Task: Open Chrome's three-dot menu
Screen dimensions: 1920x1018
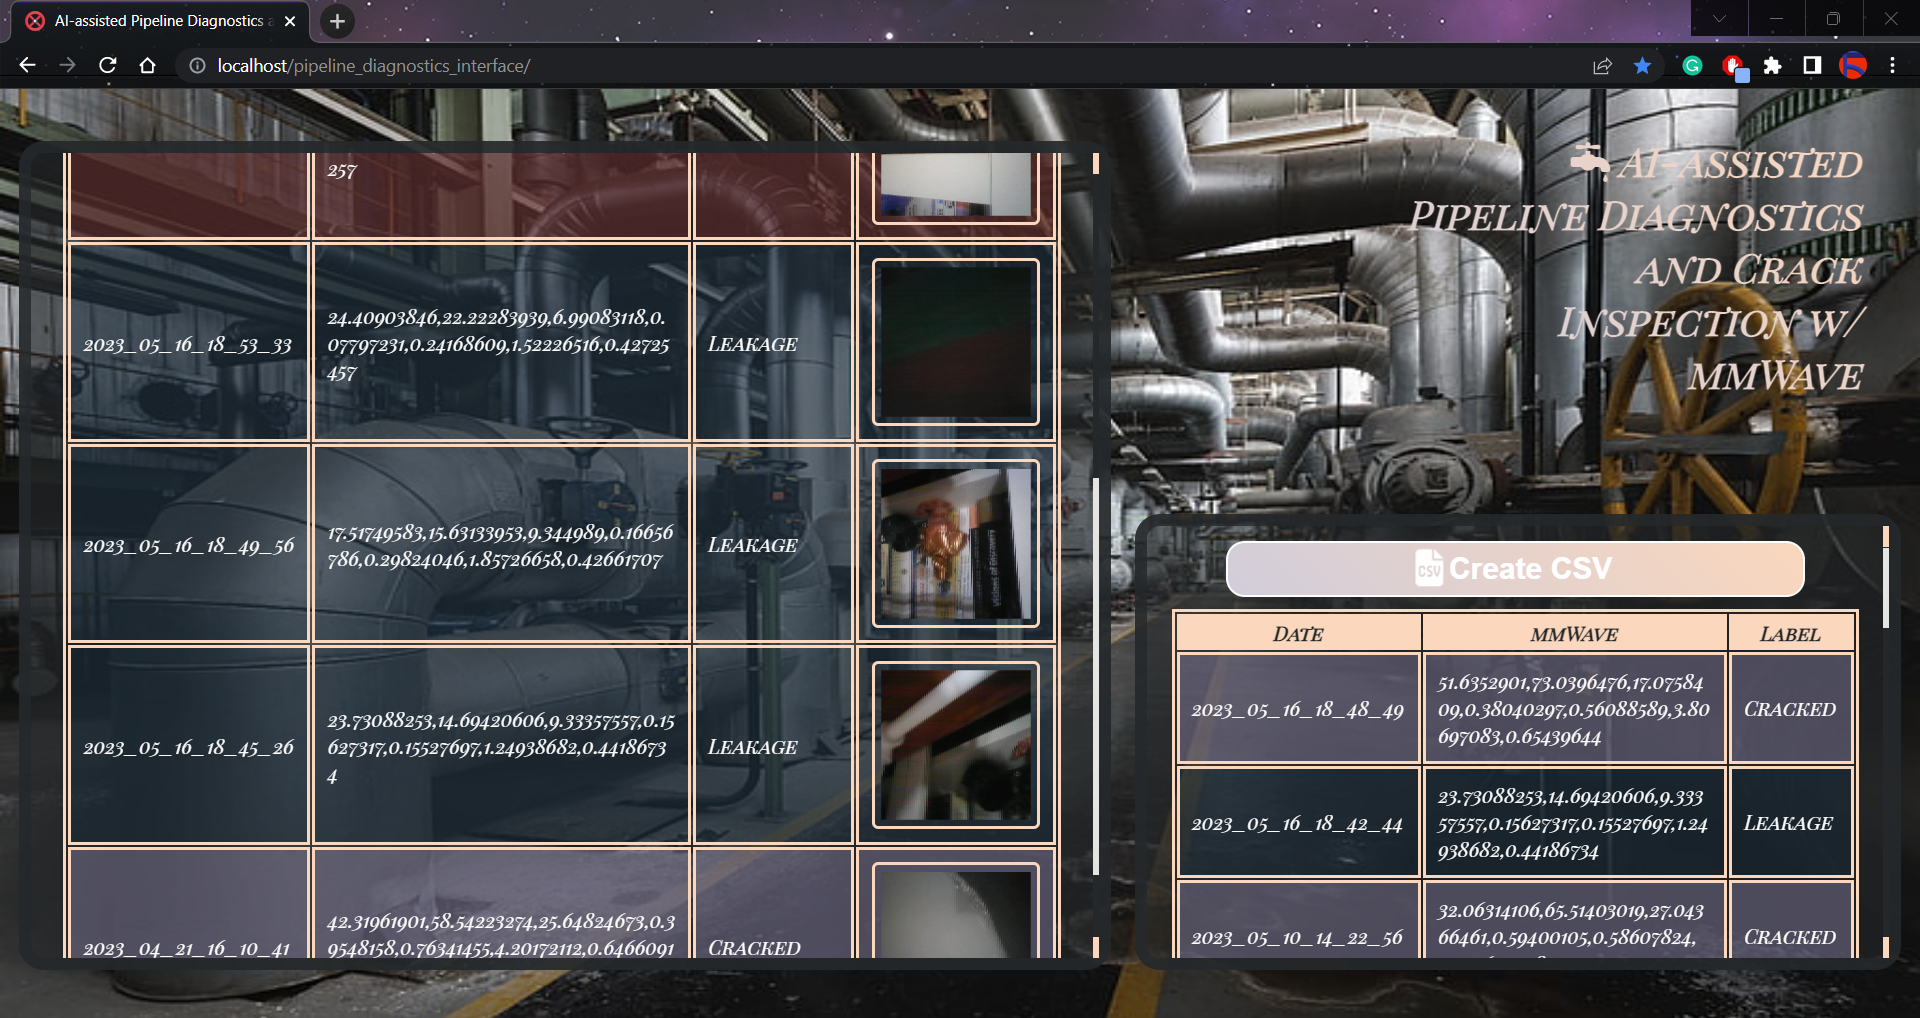Action: [1892, 66]
